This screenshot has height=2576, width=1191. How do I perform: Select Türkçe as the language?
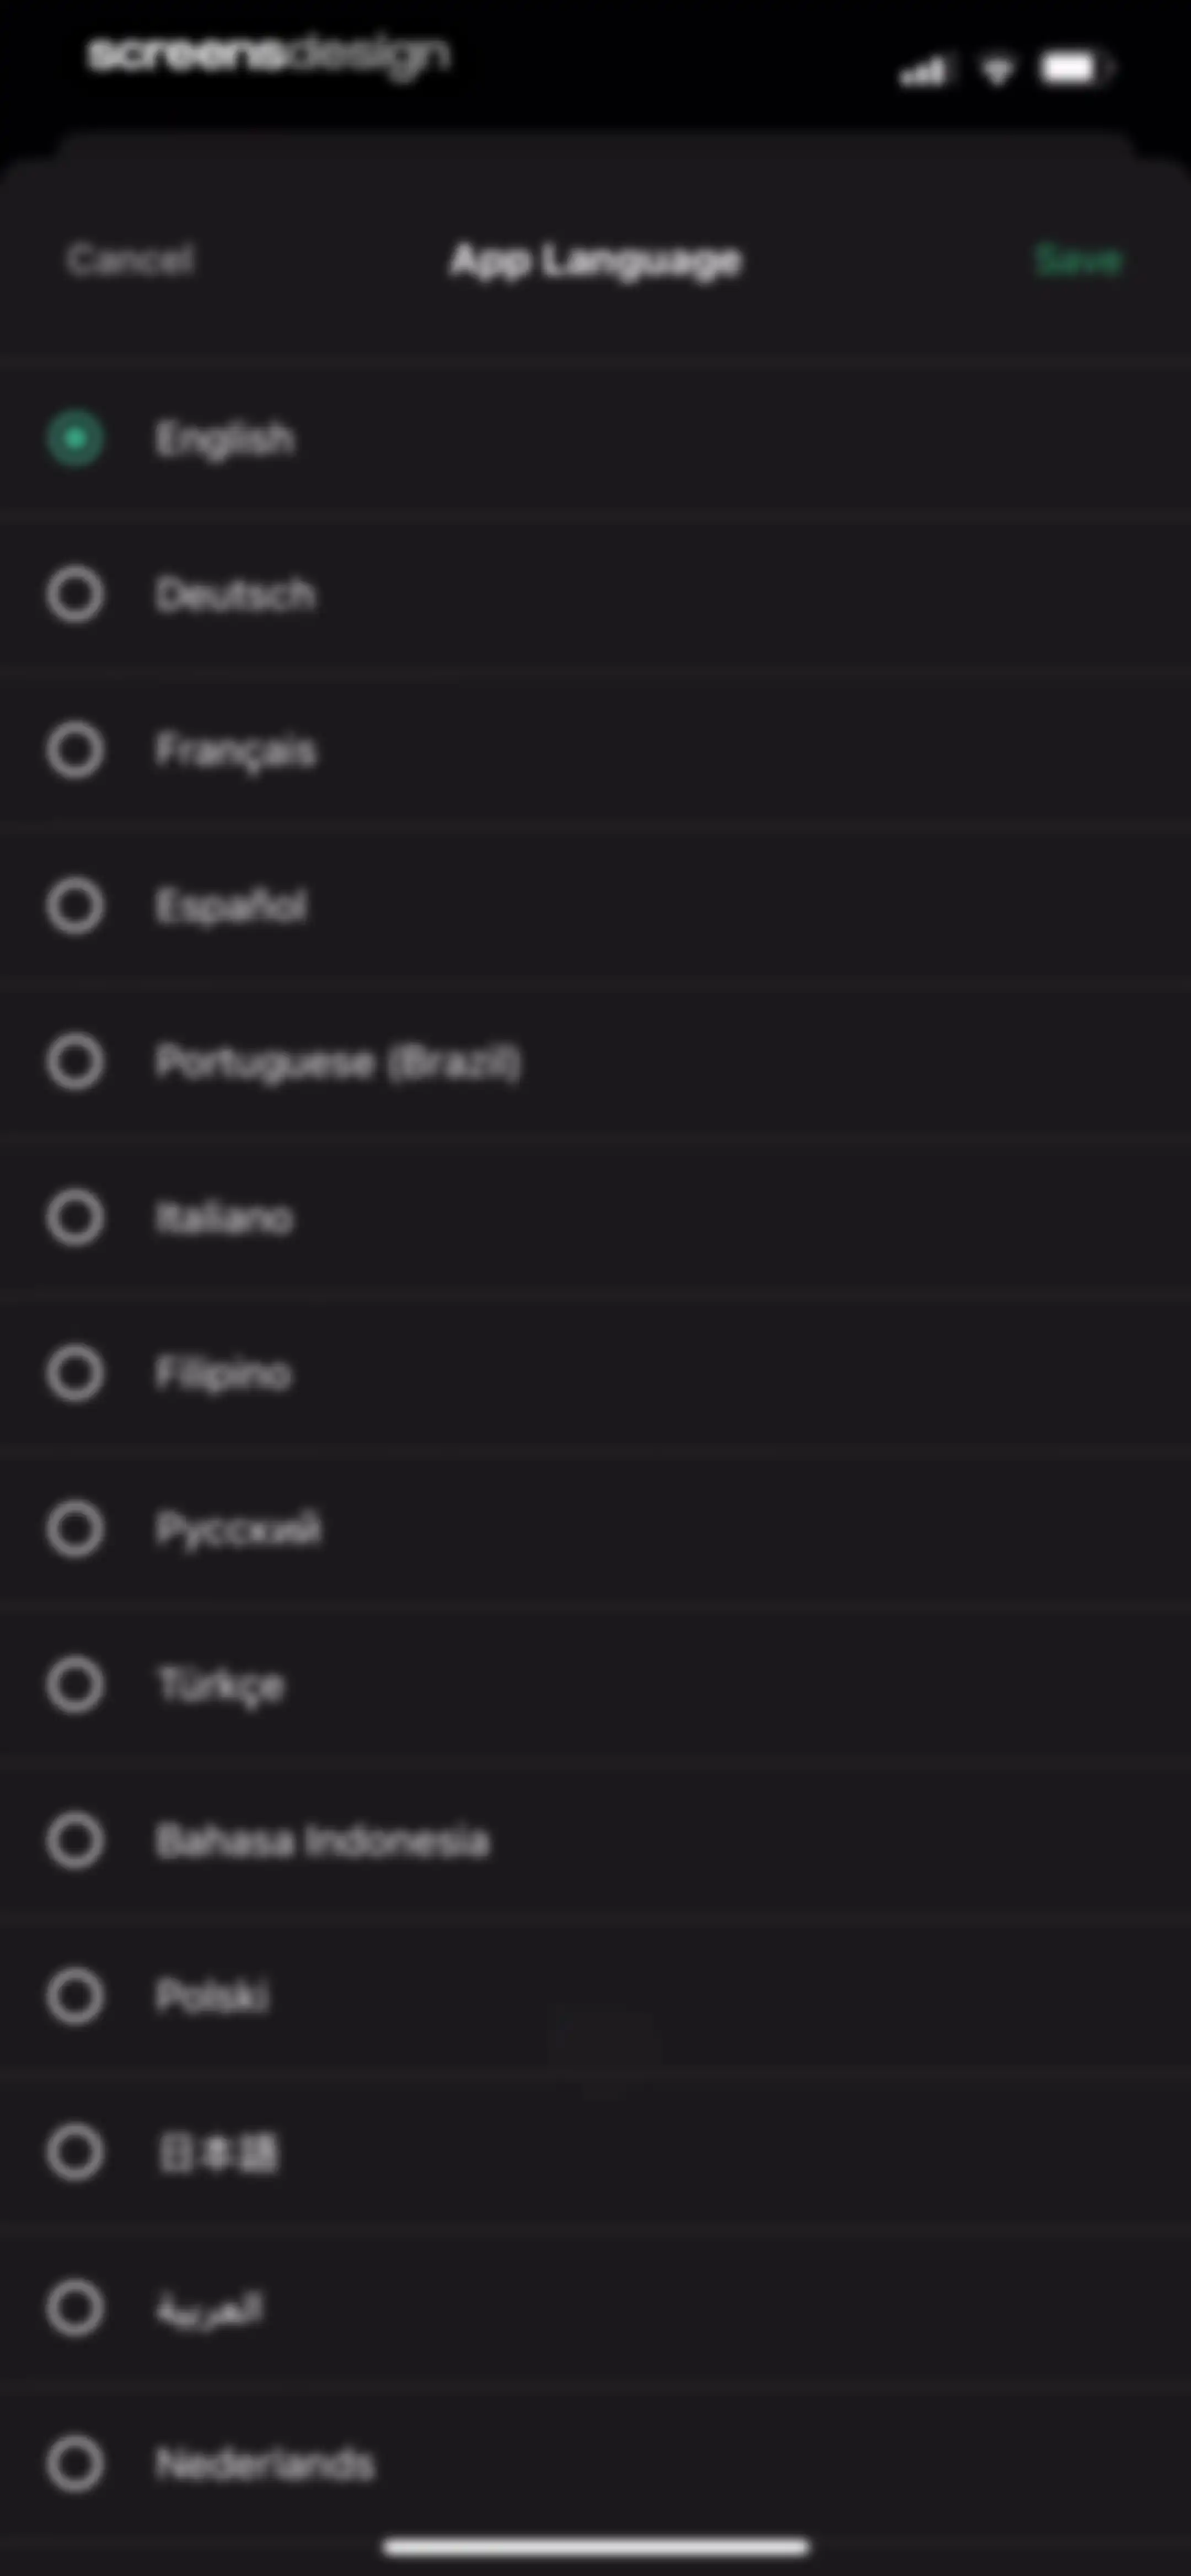coord(75,1685)
